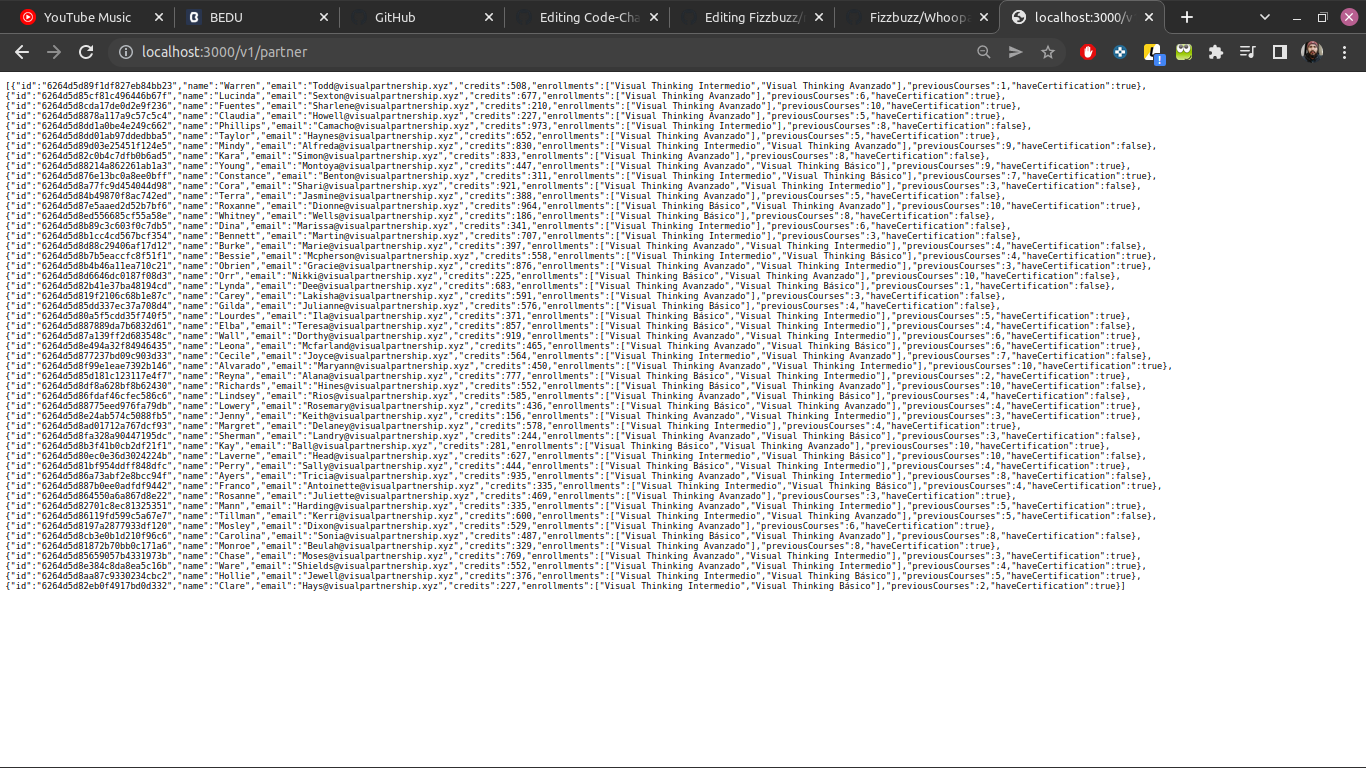
Task: Bookmark this page with the star icon
Action: [x=1048, y=52]
